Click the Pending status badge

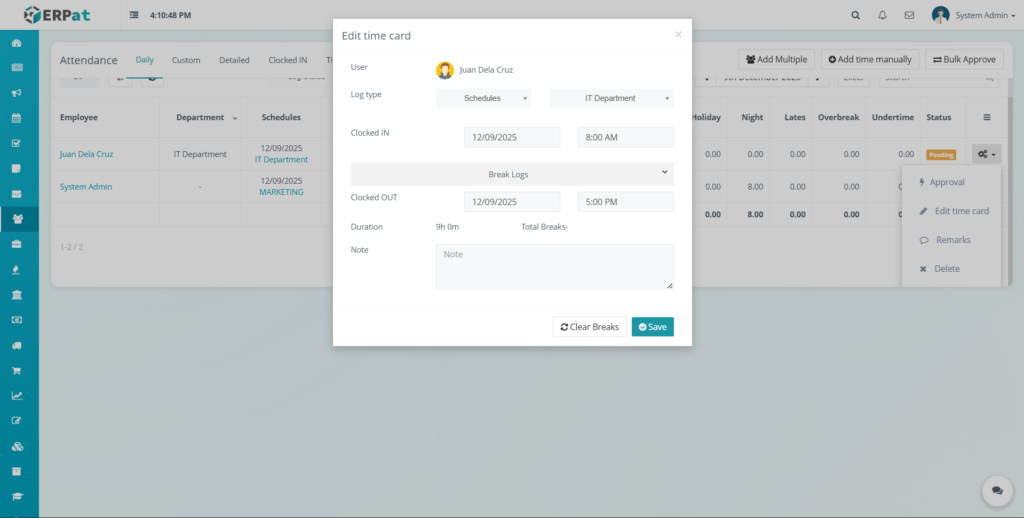941,155
